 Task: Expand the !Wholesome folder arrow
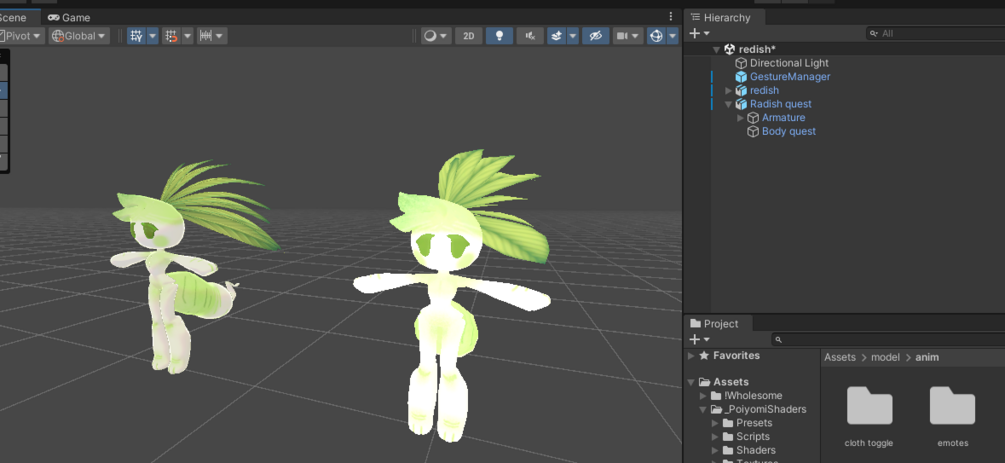pos(703,396)
